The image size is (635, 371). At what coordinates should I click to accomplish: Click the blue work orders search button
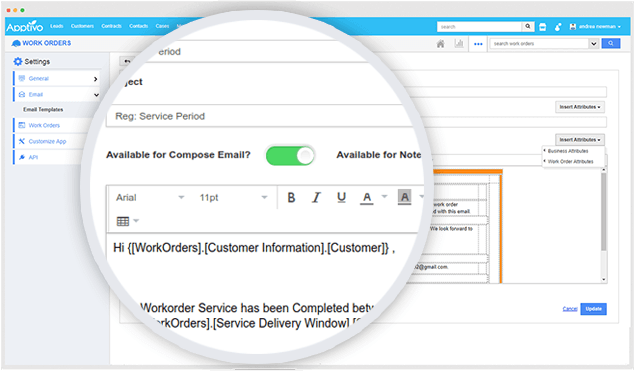(x=611, y=43)
